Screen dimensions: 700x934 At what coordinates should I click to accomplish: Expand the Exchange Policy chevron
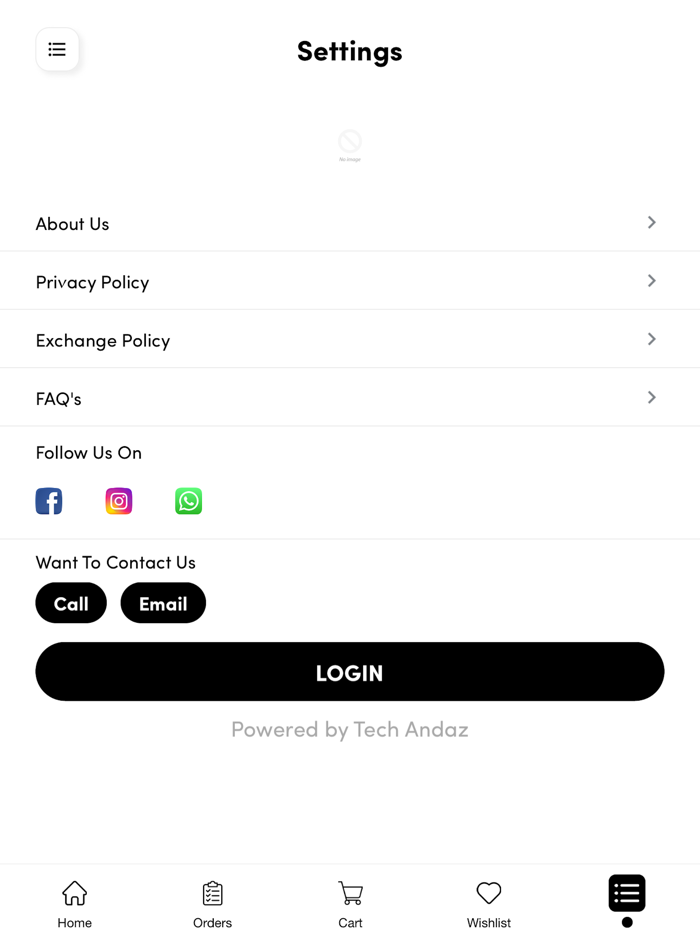(651, 339)
